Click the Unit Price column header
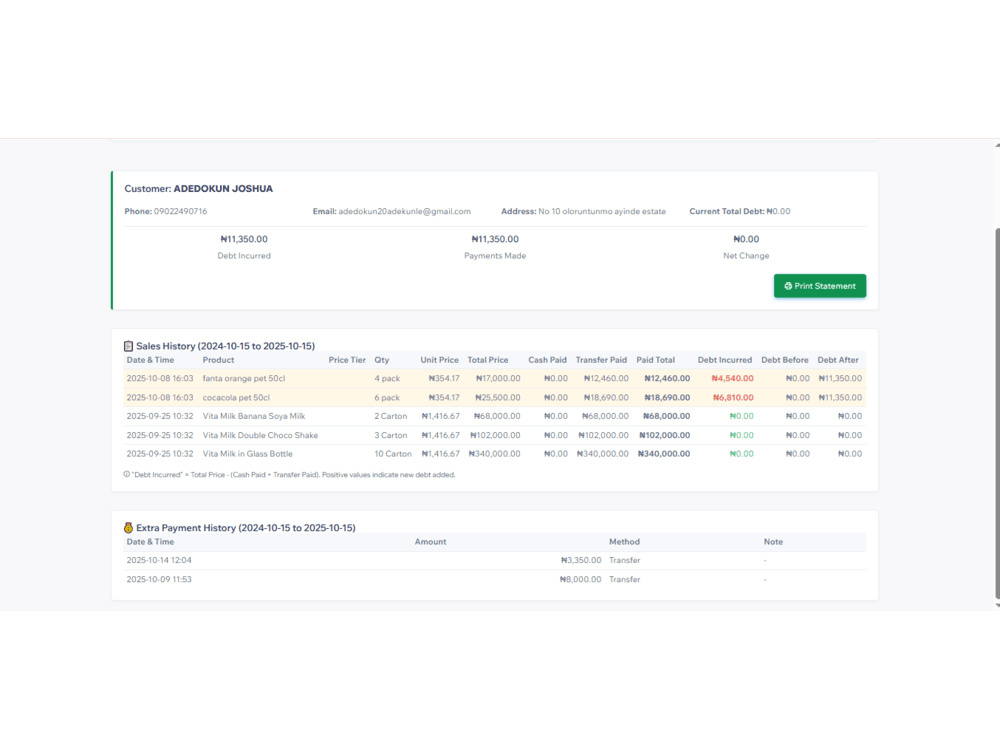This screenshot has width=1000, height=750. pyautogui.click(x=439, y=360)
